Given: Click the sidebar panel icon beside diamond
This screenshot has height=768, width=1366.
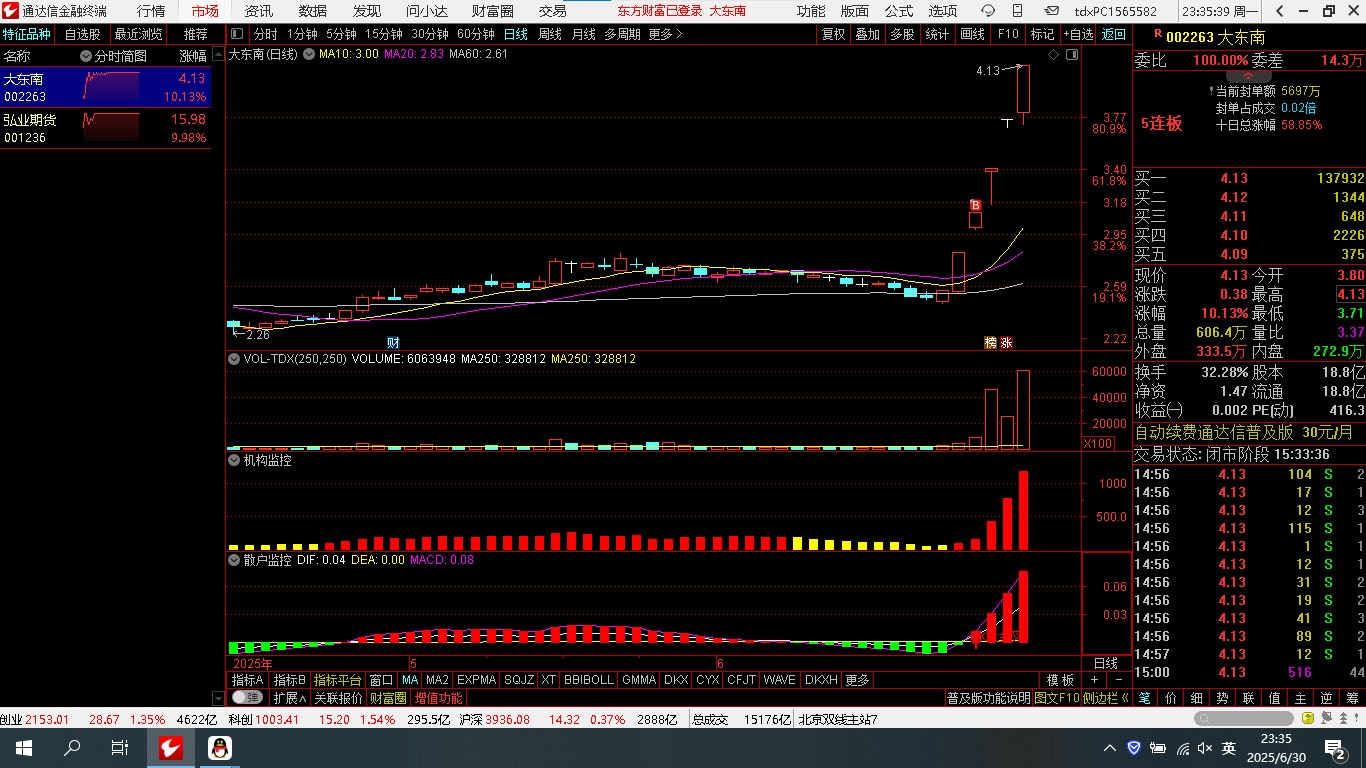Looking at the screenshot, I should 1072,55.
